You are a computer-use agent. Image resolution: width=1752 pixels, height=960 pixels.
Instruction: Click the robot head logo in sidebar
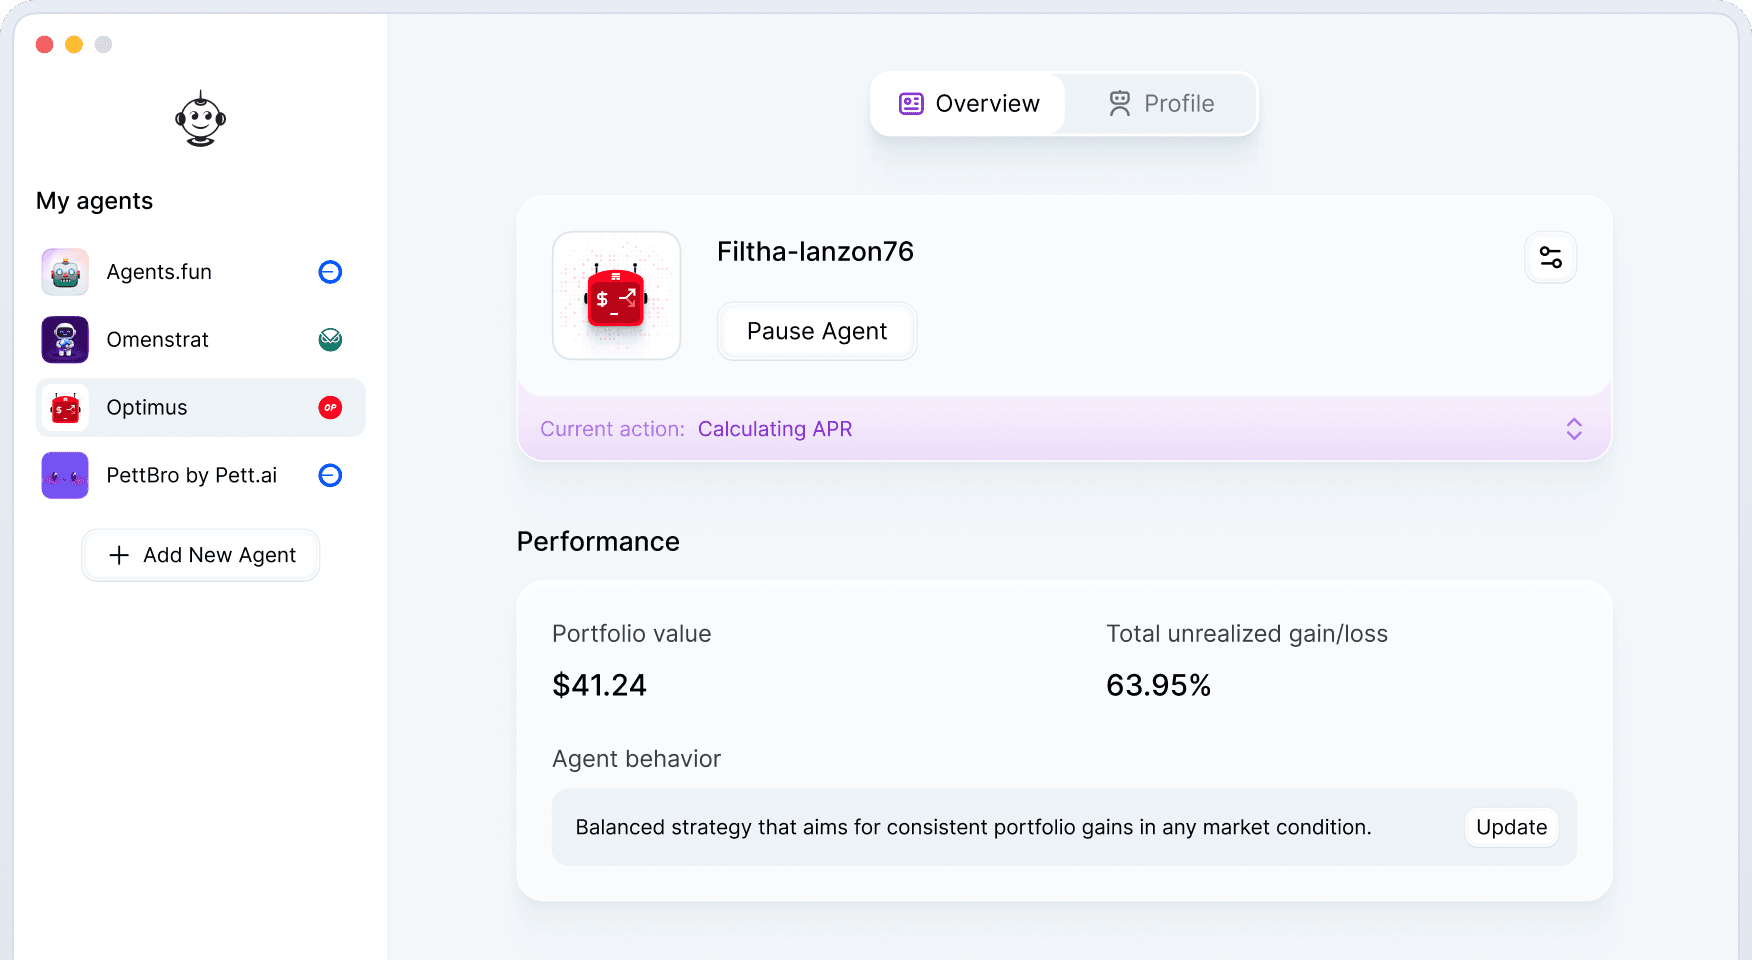point(200,119)
